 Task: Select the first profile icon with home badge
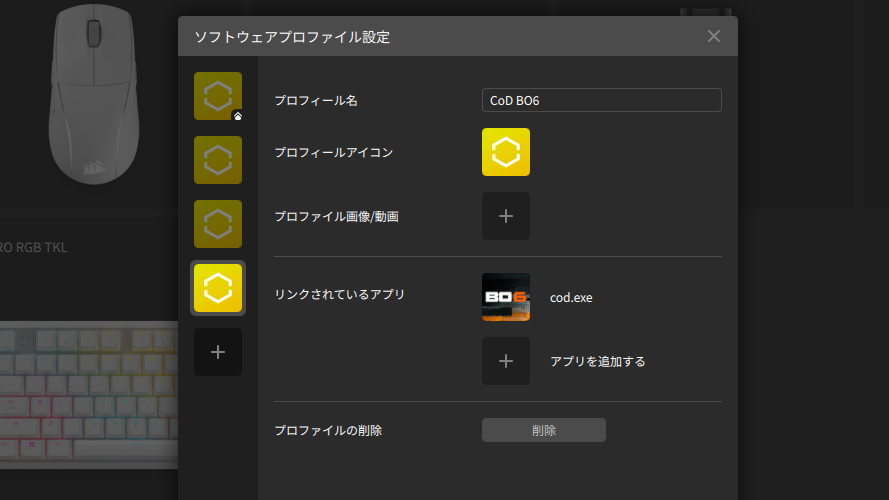point(218,96)
